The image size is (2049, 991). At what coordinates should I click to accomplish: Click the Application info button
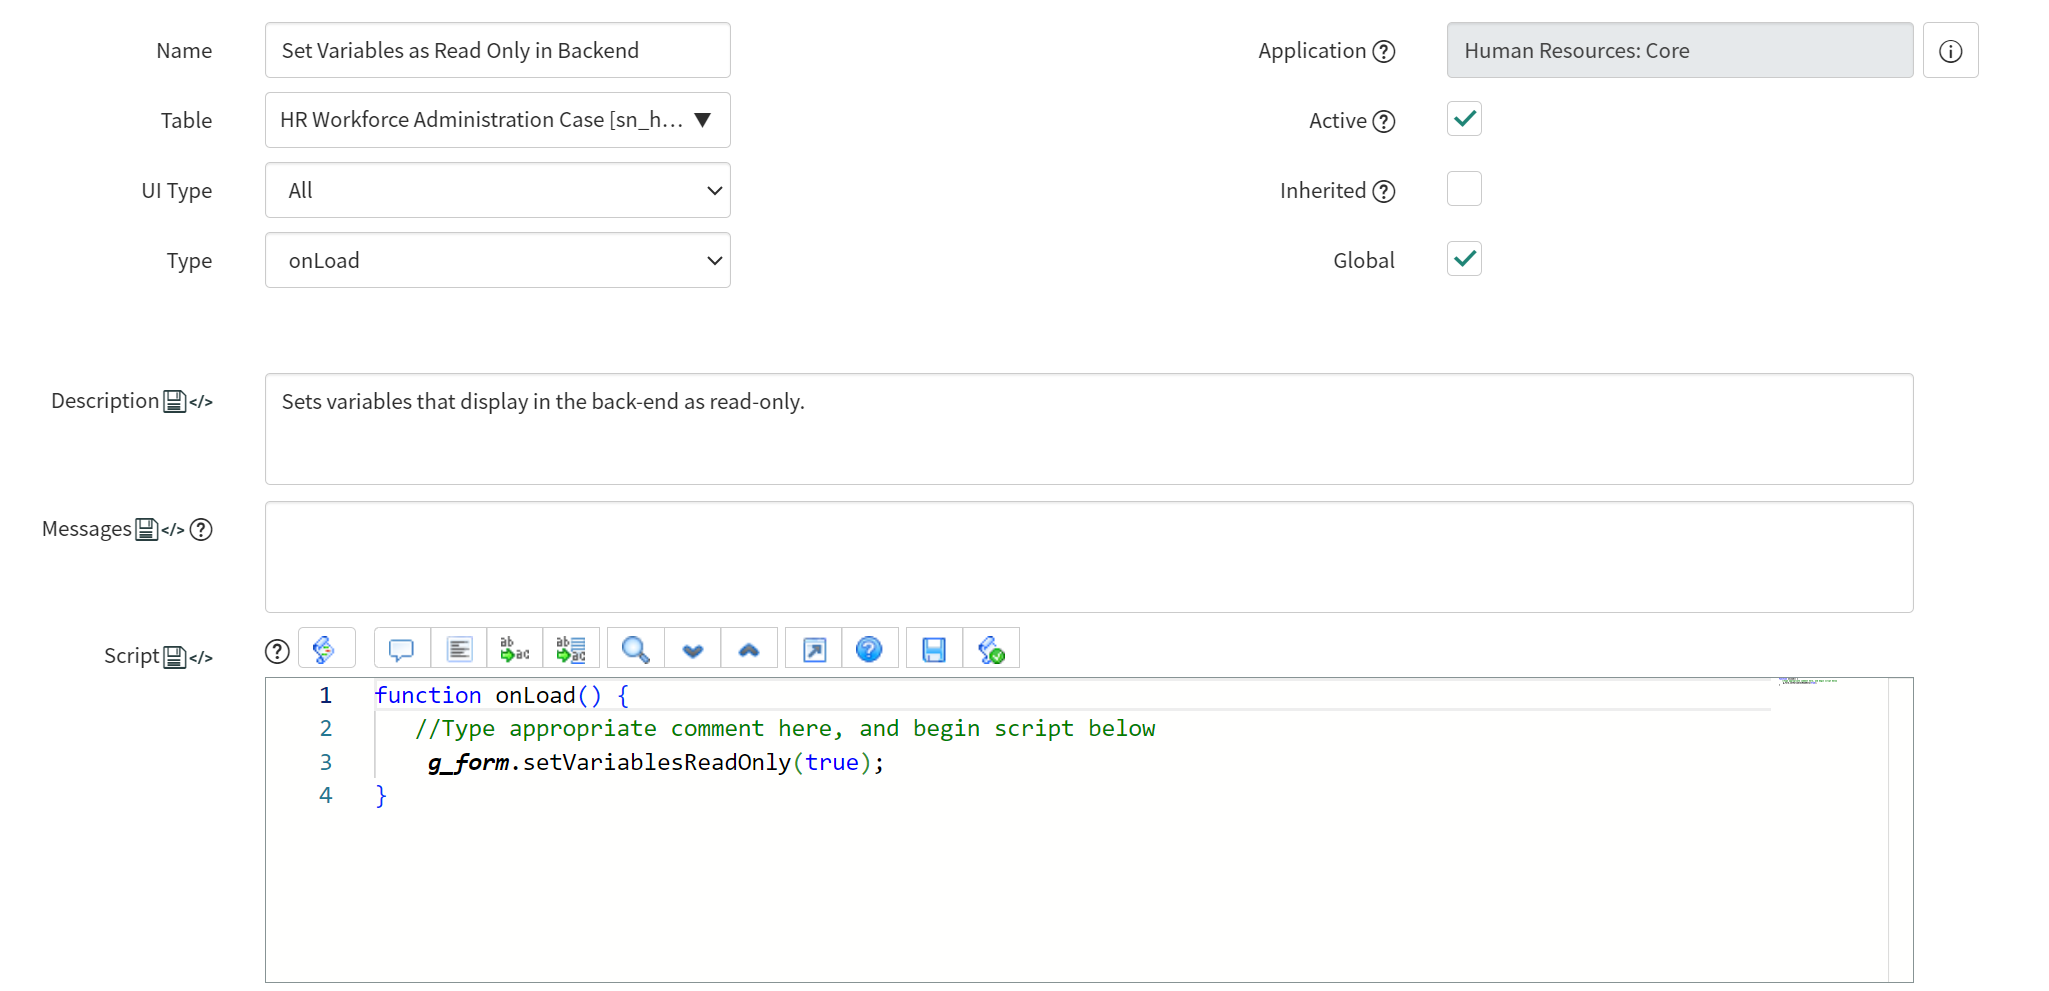1950,51
